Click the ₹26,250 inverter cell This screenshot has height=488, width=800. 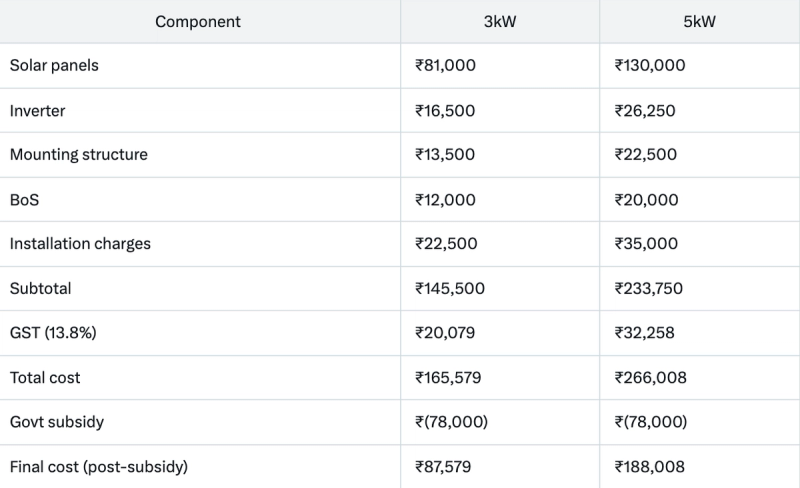tap(645, 111)
